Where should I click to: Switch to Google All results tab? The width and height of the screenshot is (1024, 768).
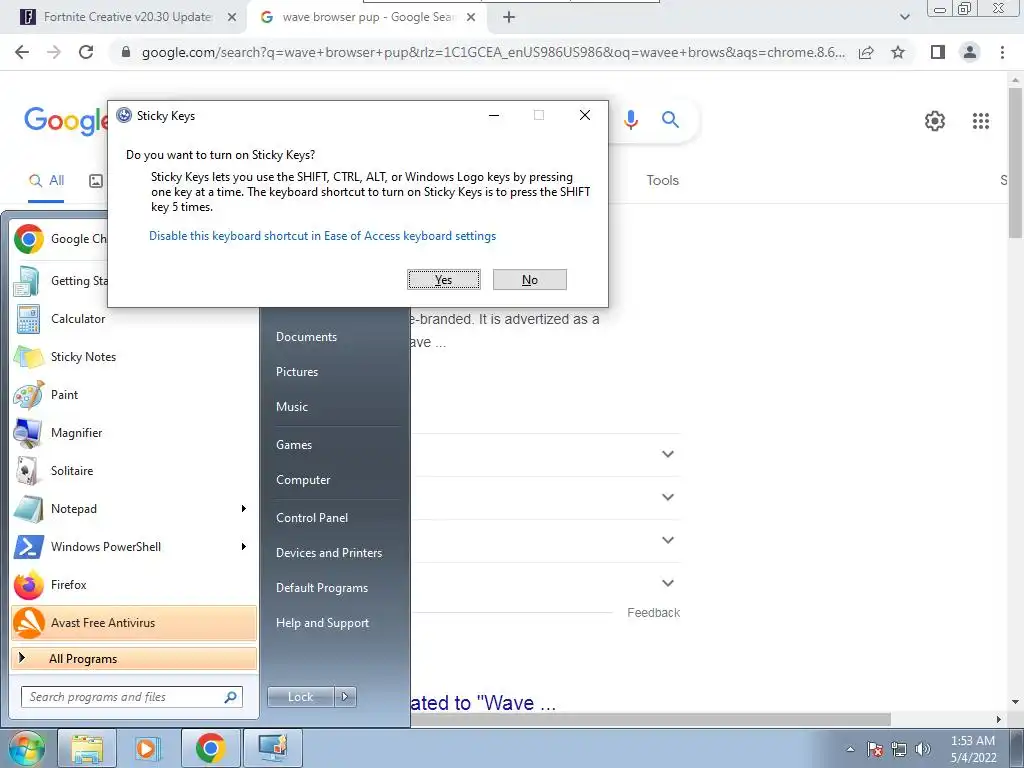point(46,181)
